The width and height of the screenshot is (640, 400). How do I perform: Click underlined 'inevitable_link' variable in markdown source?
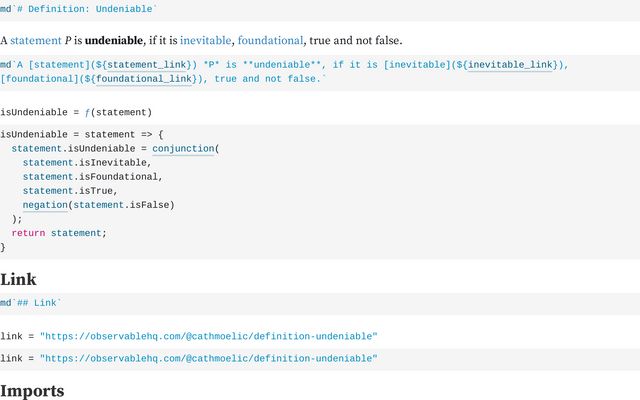pyautogui.click(x=510, y=65)
